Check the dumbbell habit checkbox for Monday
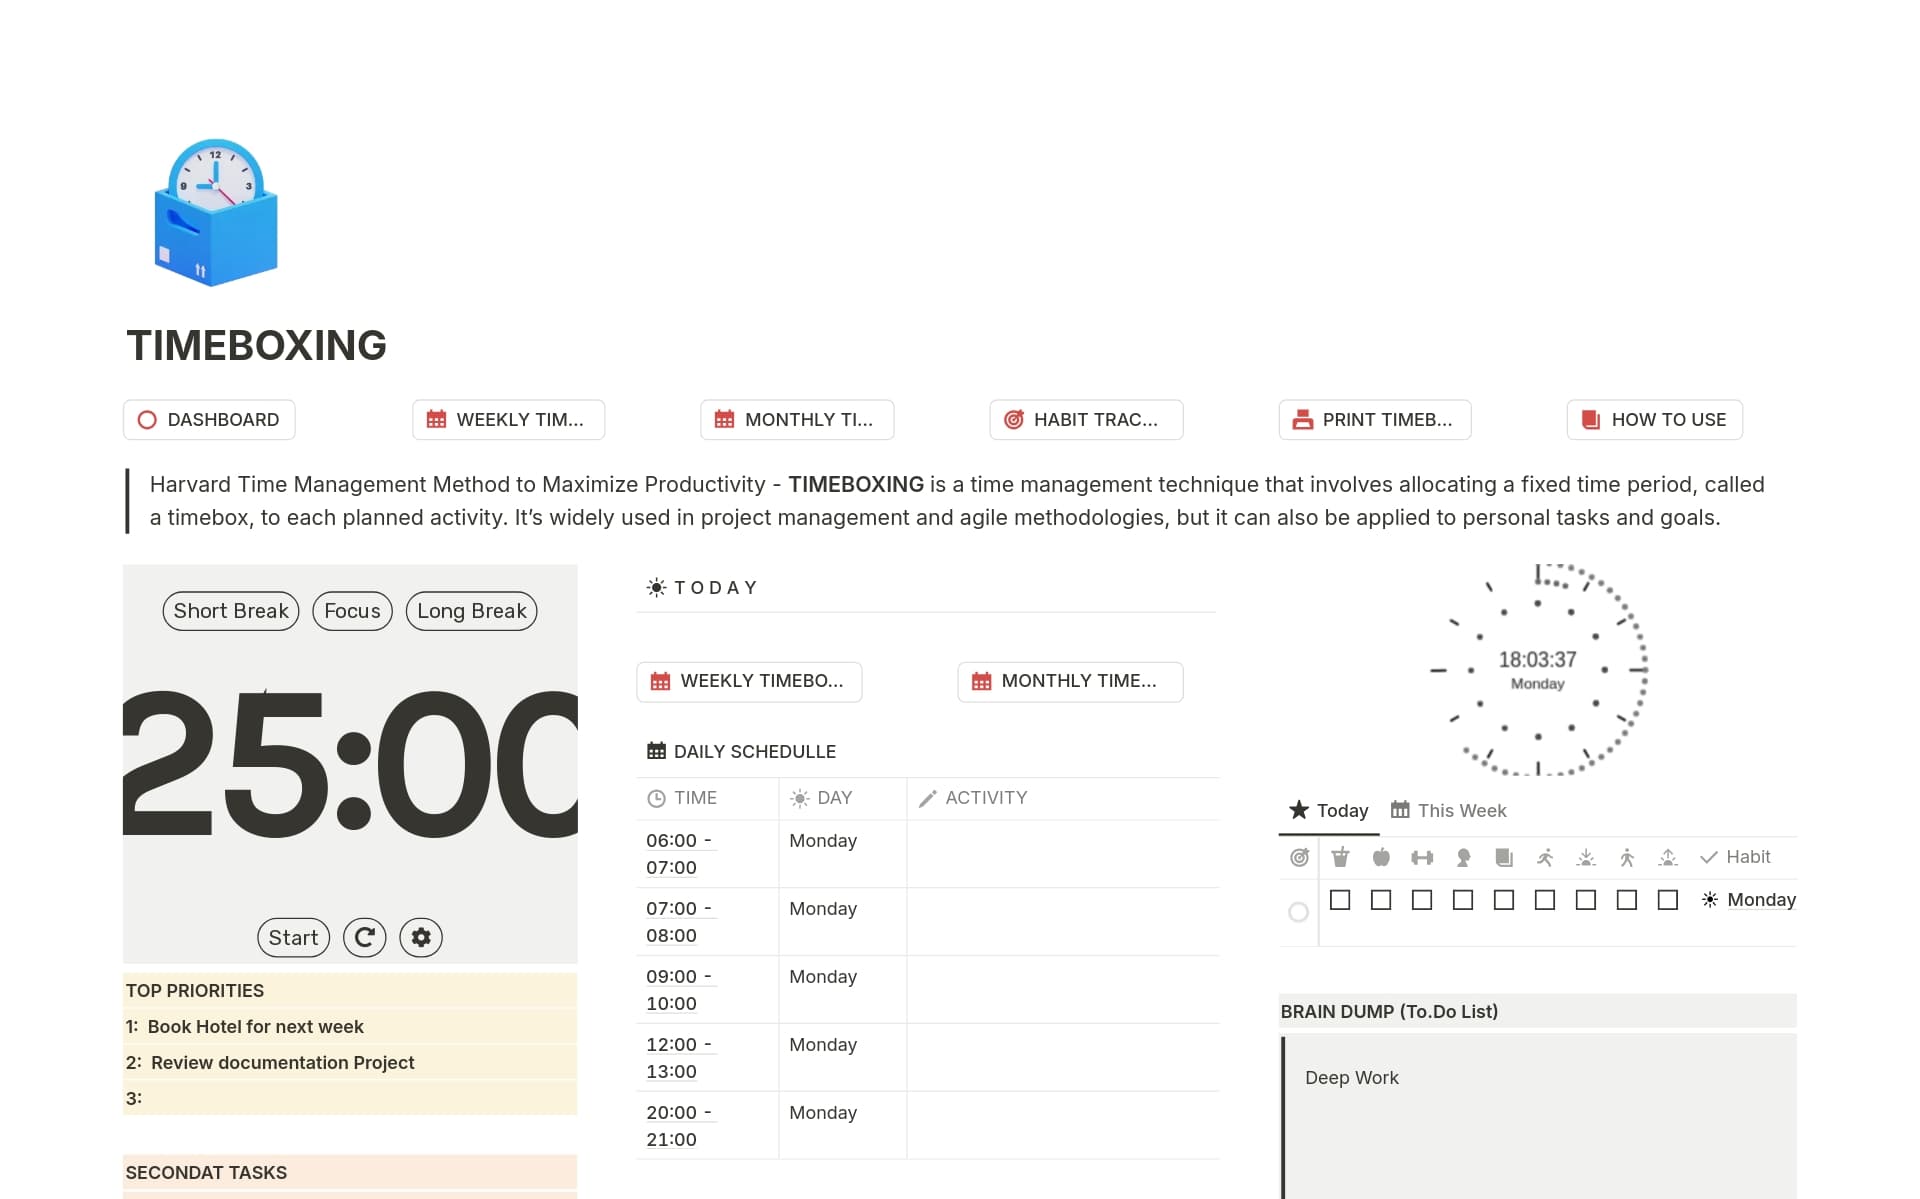The height and width of the screenshot is (1199, 1920). 1422,900
